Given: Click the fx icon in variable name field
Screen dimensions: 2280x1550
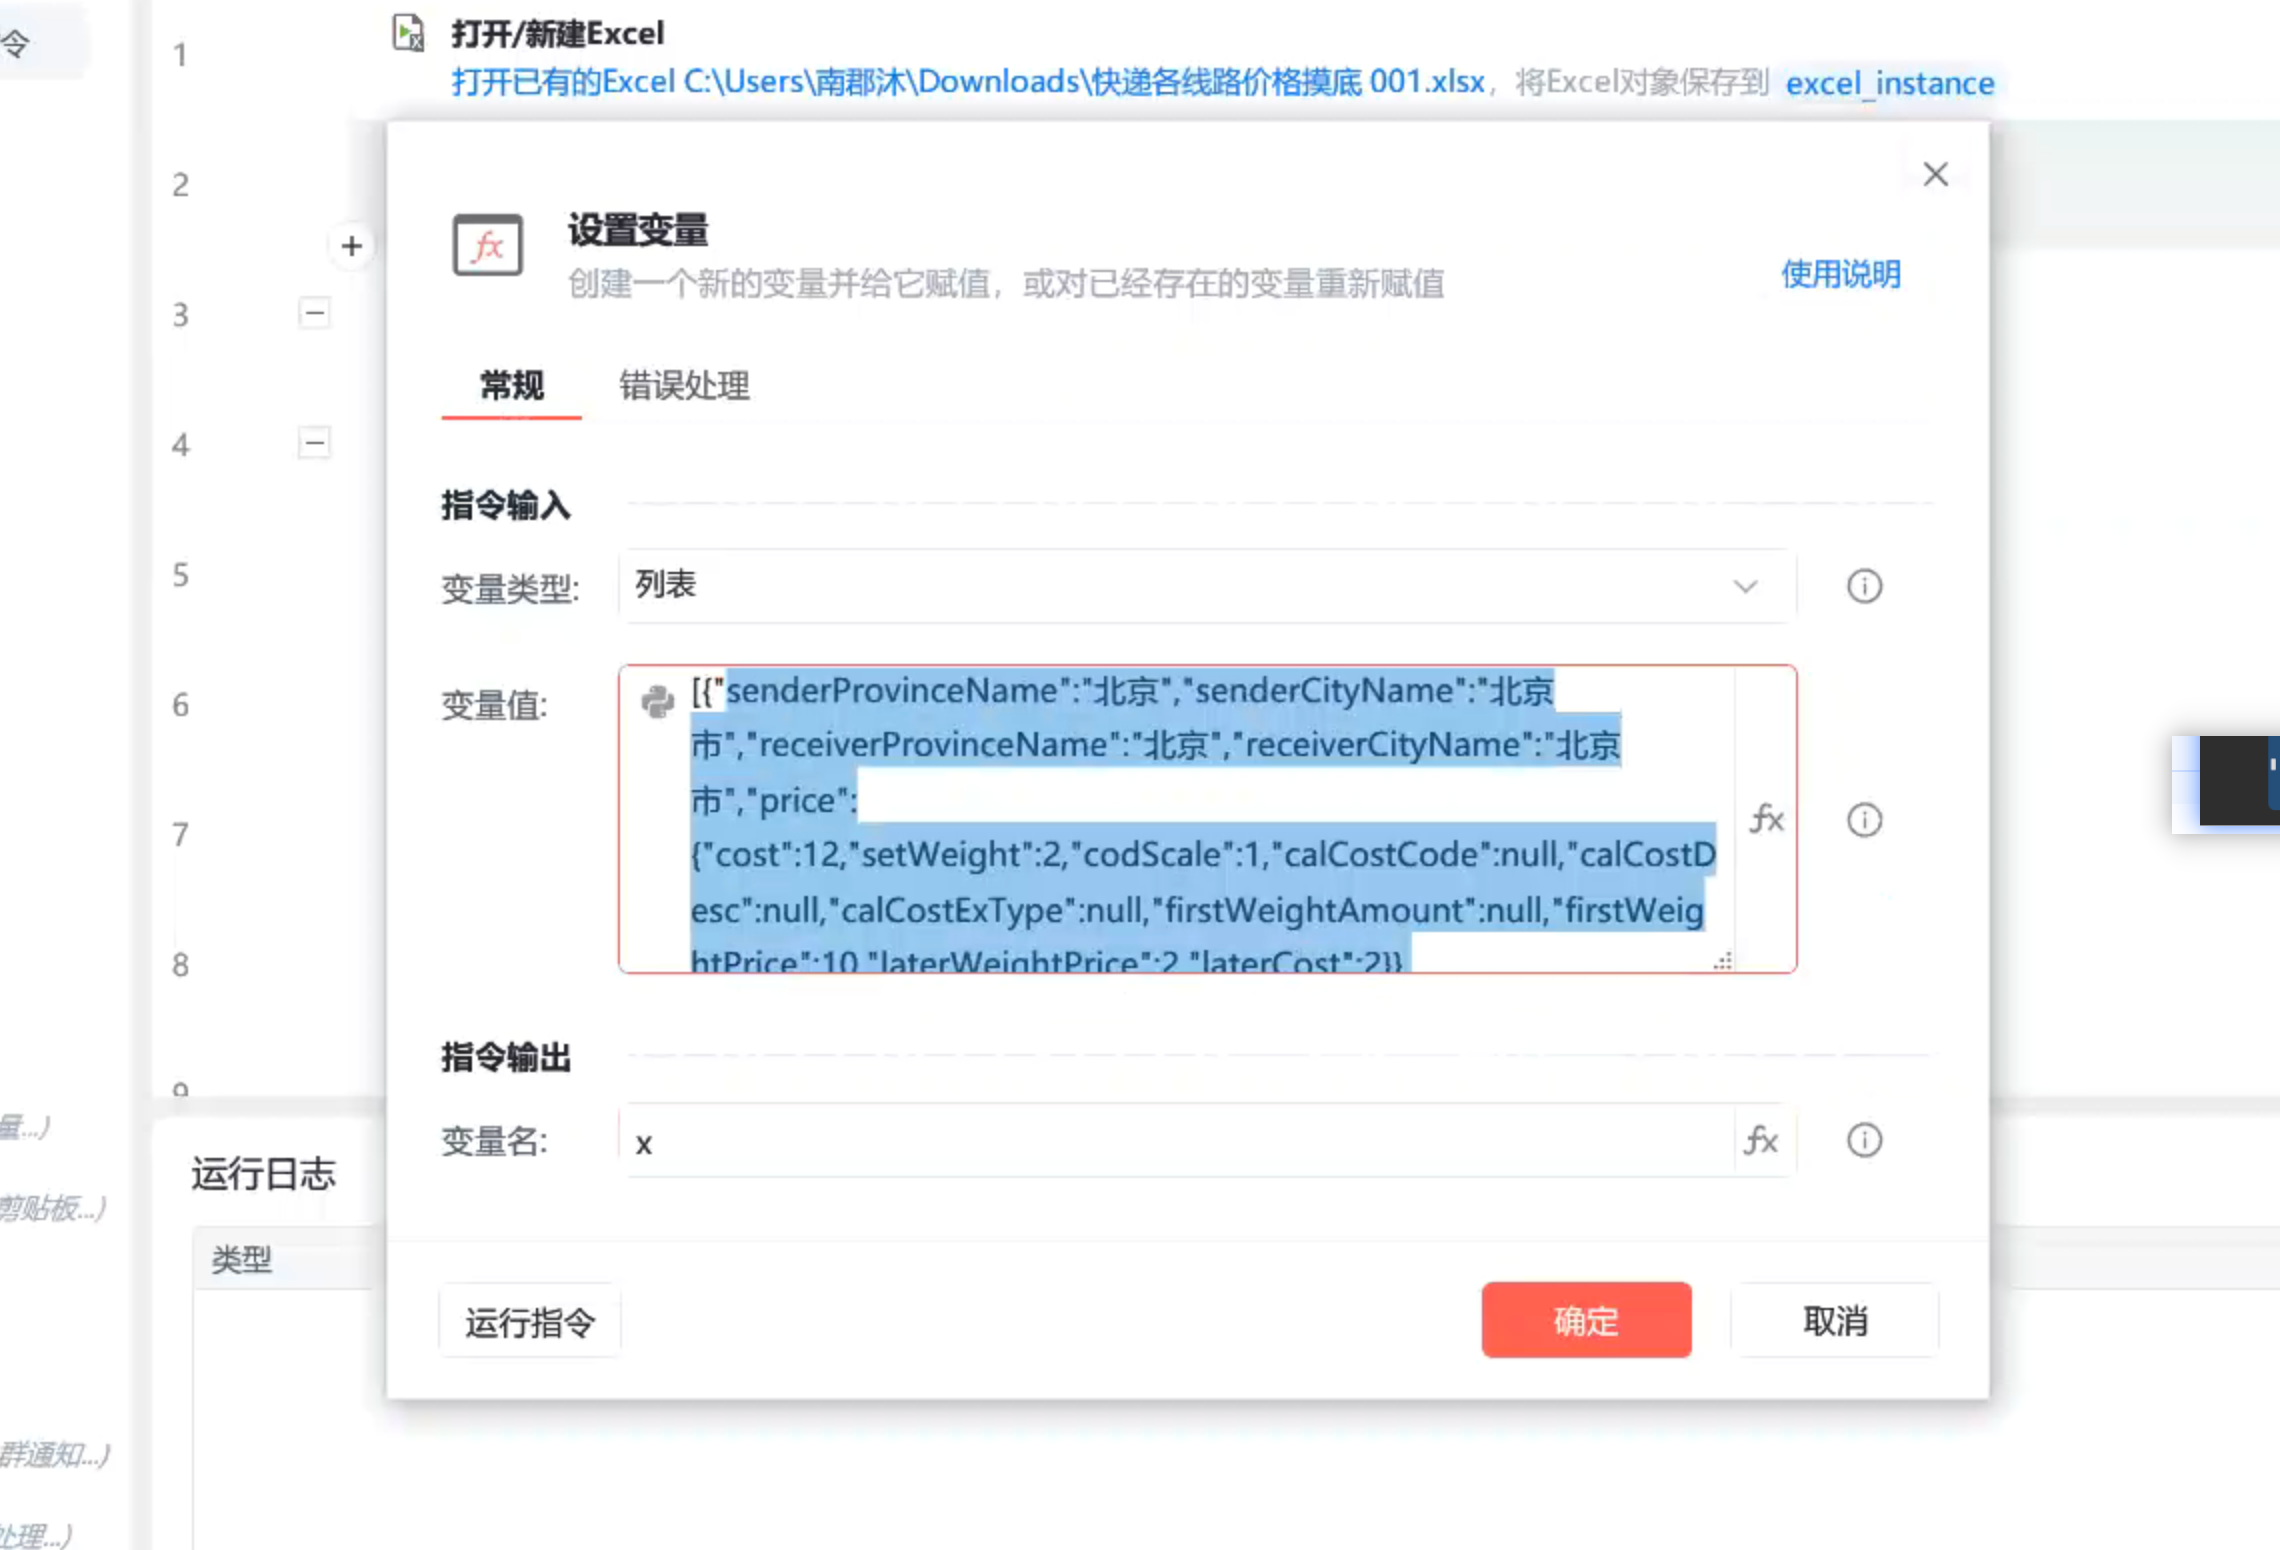Looking at the screenshot, I should tap(1761, 1140).
